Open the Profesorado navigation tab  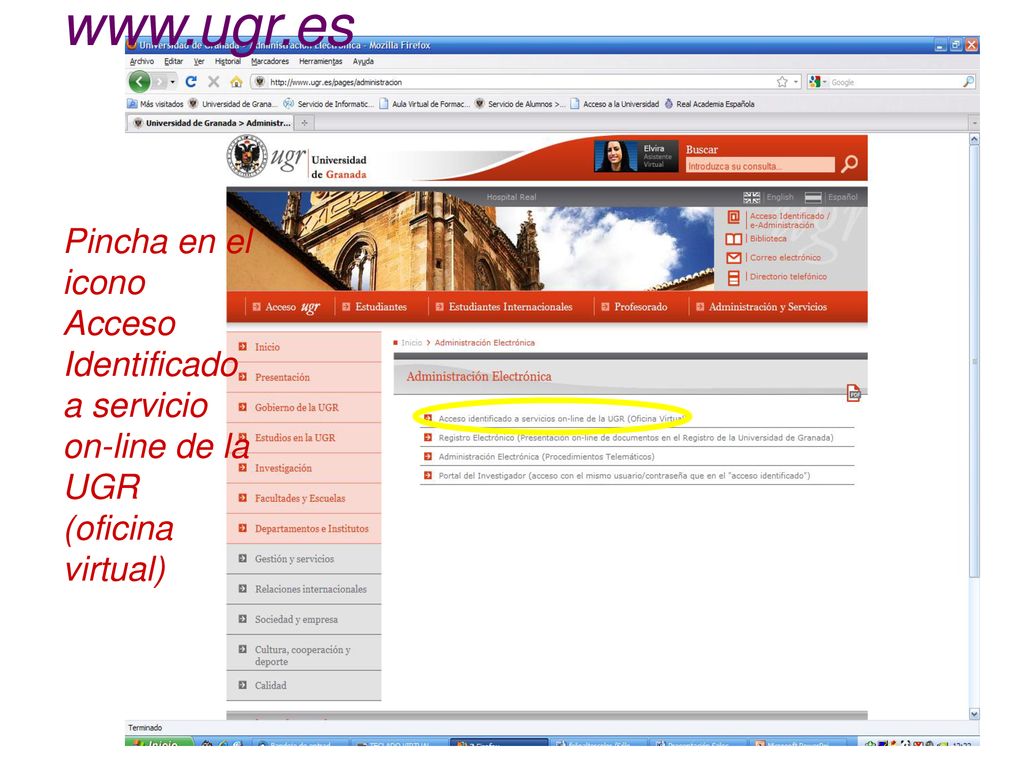(634, 307)
